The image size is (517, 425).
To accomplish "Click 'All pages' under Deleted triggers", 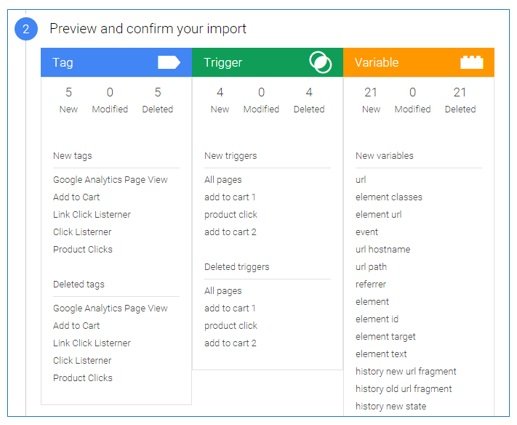I will click(223, 291).
